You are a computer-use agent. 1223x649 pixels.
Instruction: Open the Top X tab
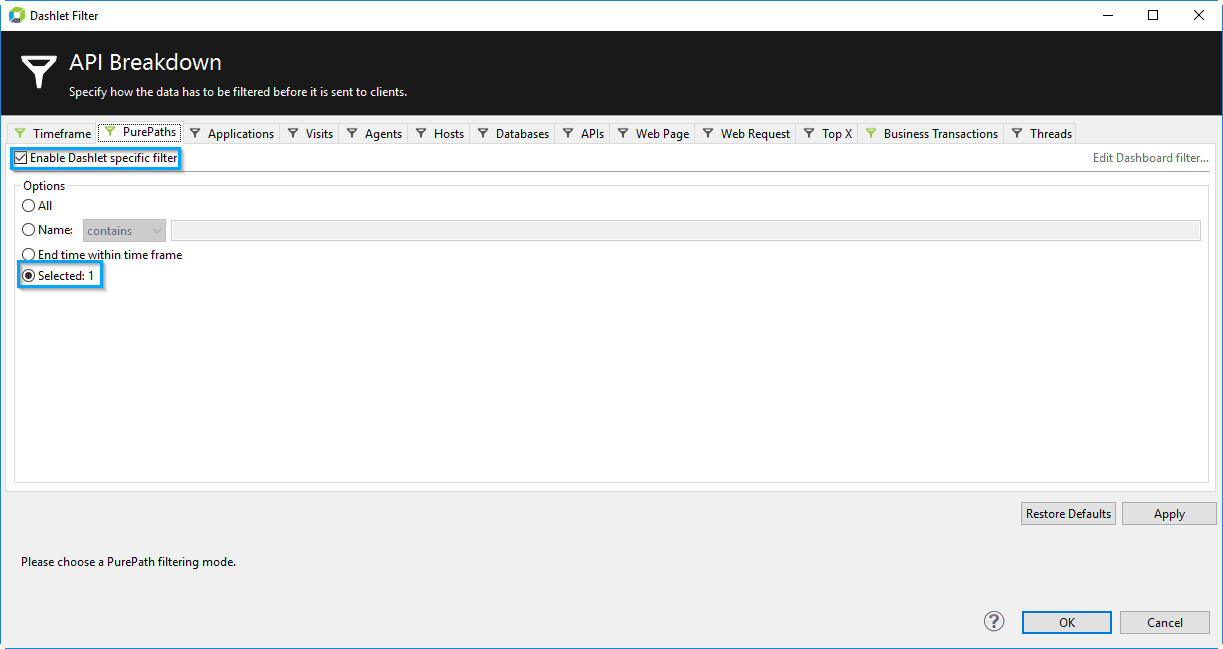[x=827, y=133]
